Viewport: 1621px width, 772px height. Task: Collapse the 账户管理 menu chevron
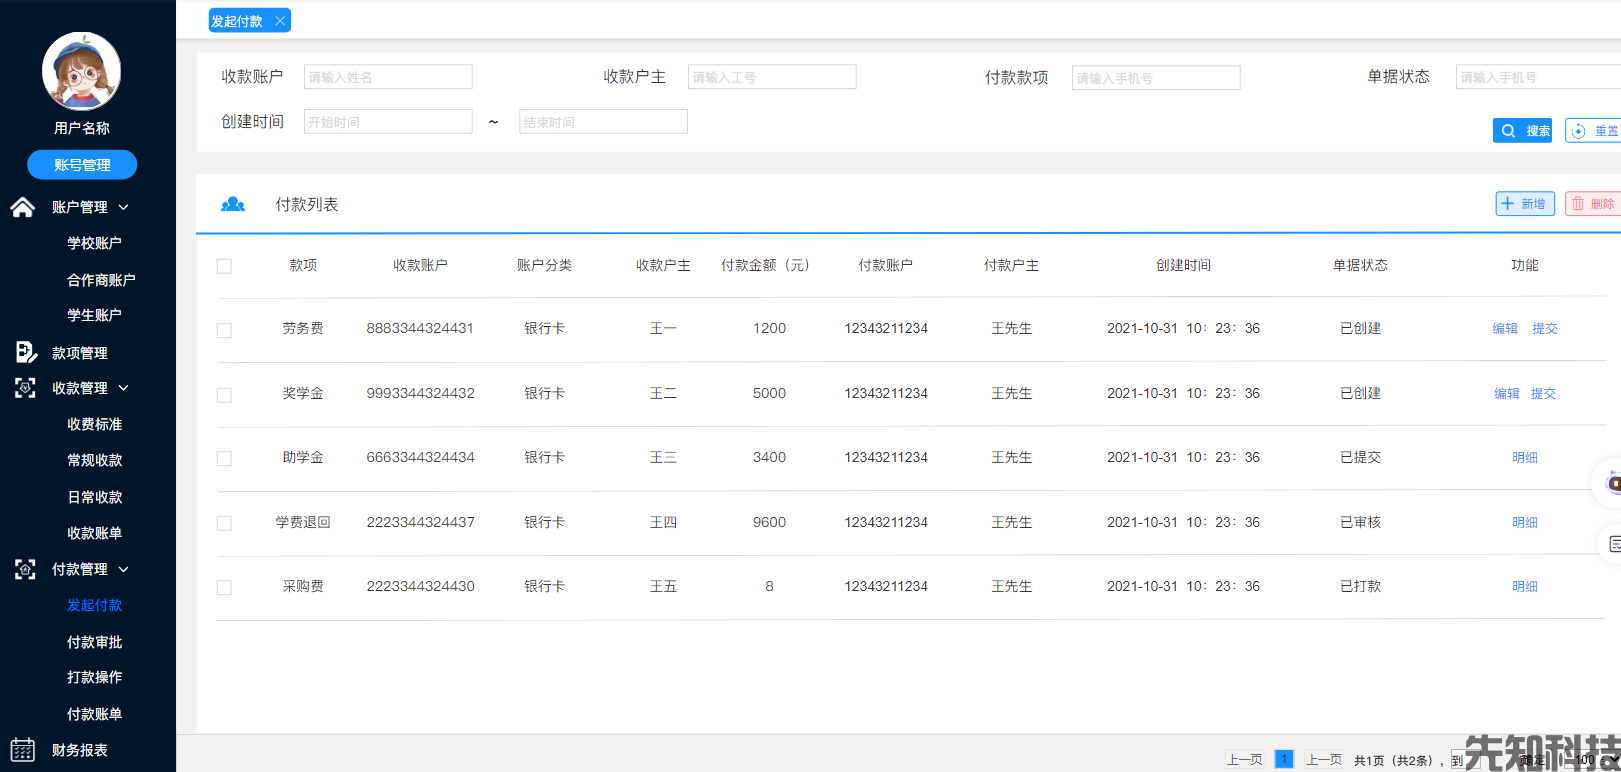click(124, 207)
